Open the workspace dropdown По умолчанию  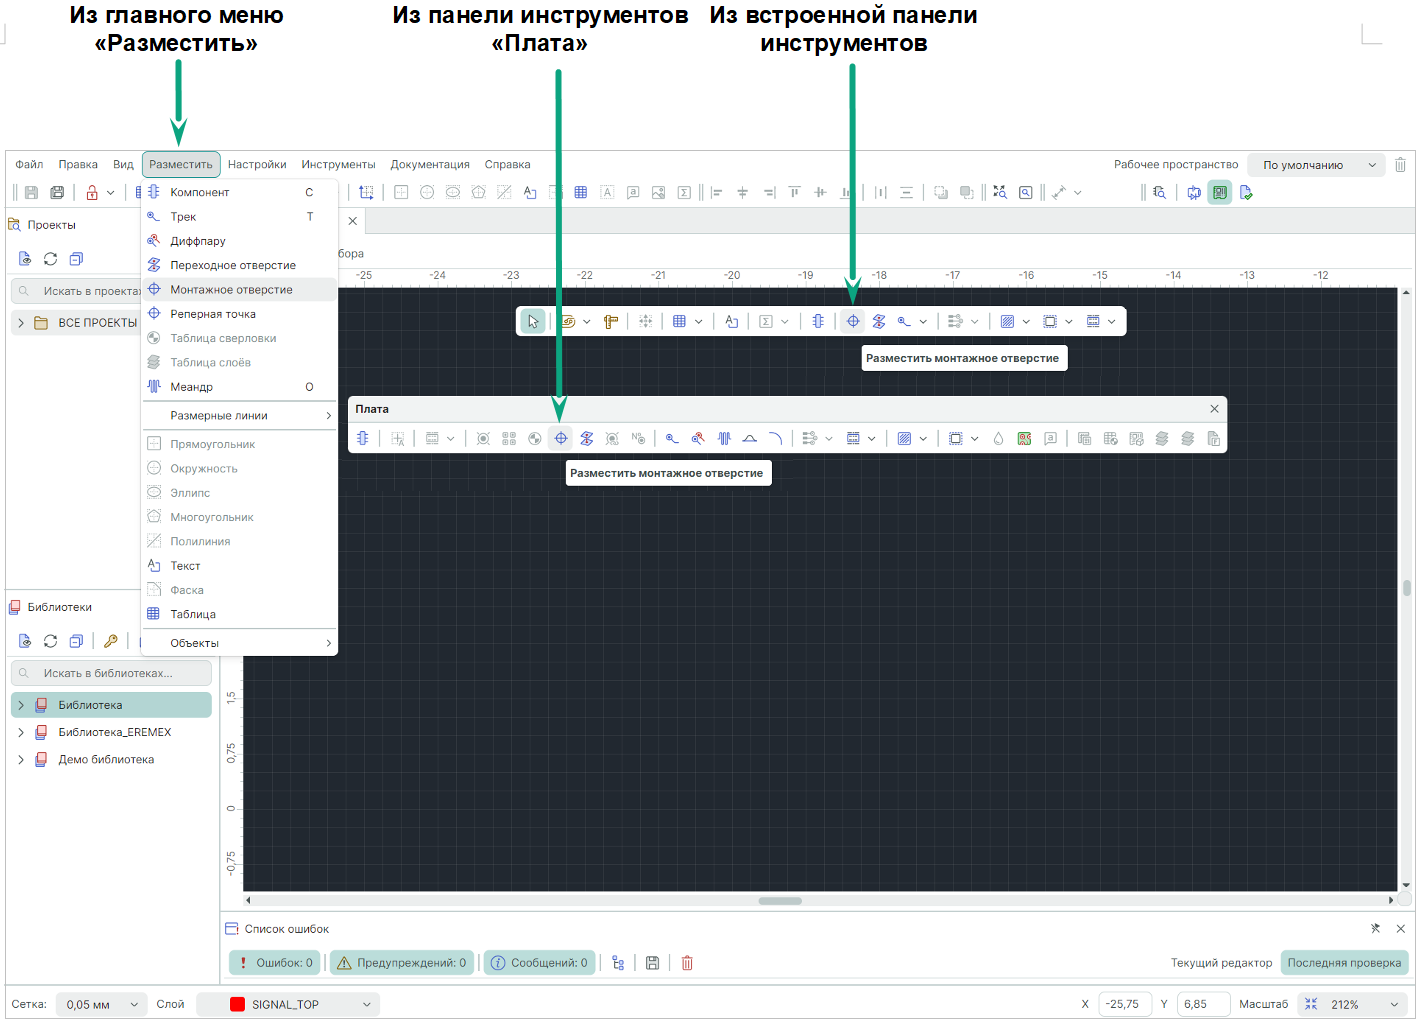[x=1316, y=165]
